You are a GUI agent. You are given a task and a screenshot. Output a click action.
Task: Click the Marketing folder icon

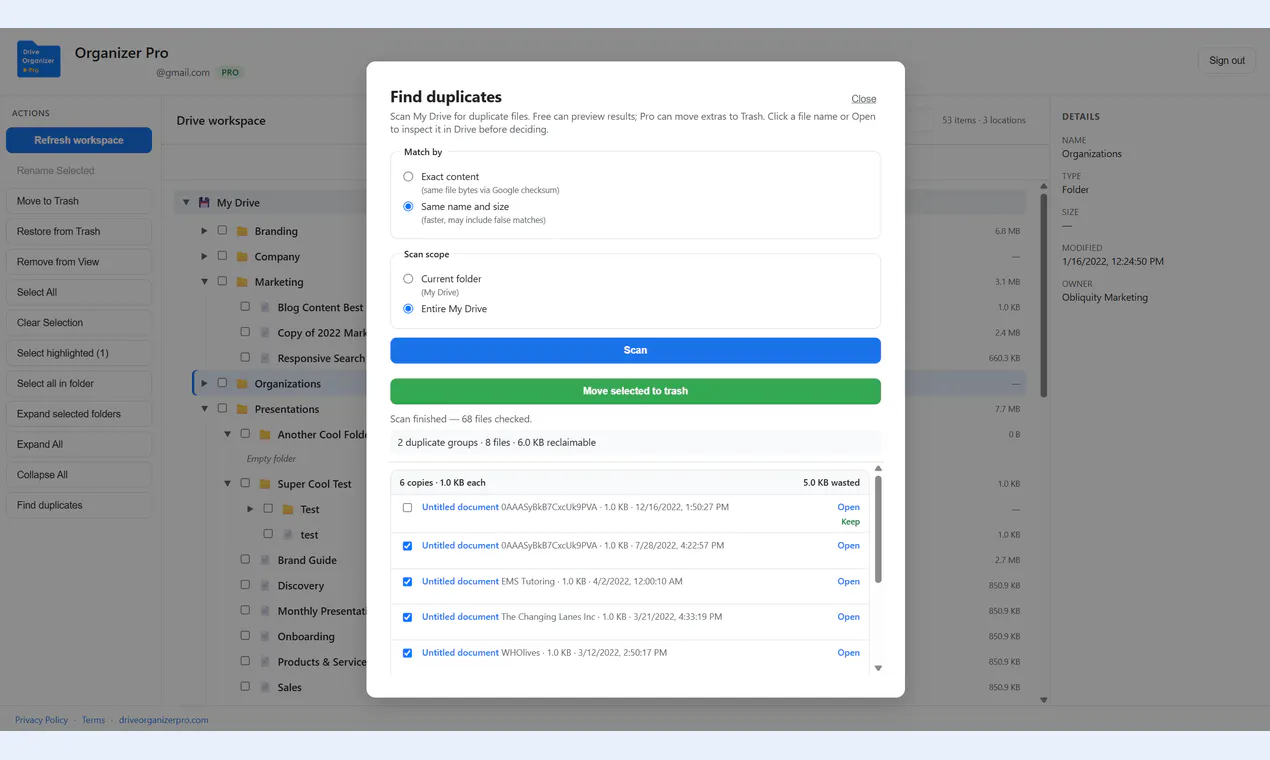coord(242,282)
